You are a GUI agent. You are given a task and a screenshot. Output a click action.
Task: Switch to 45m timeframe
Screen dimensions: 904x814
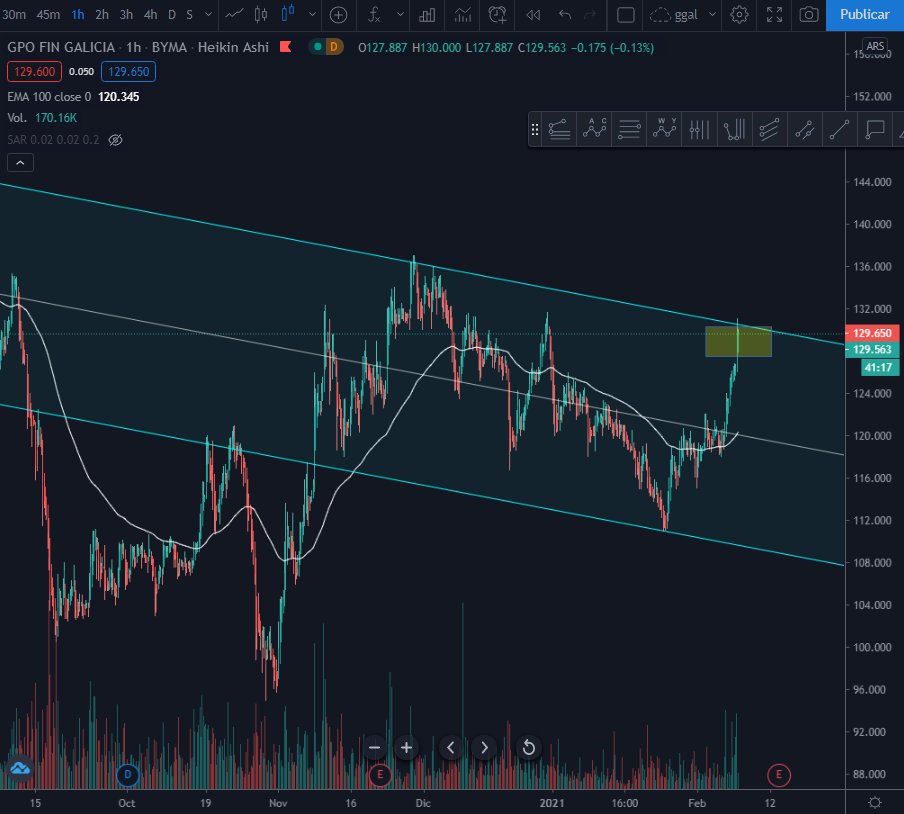48,14
